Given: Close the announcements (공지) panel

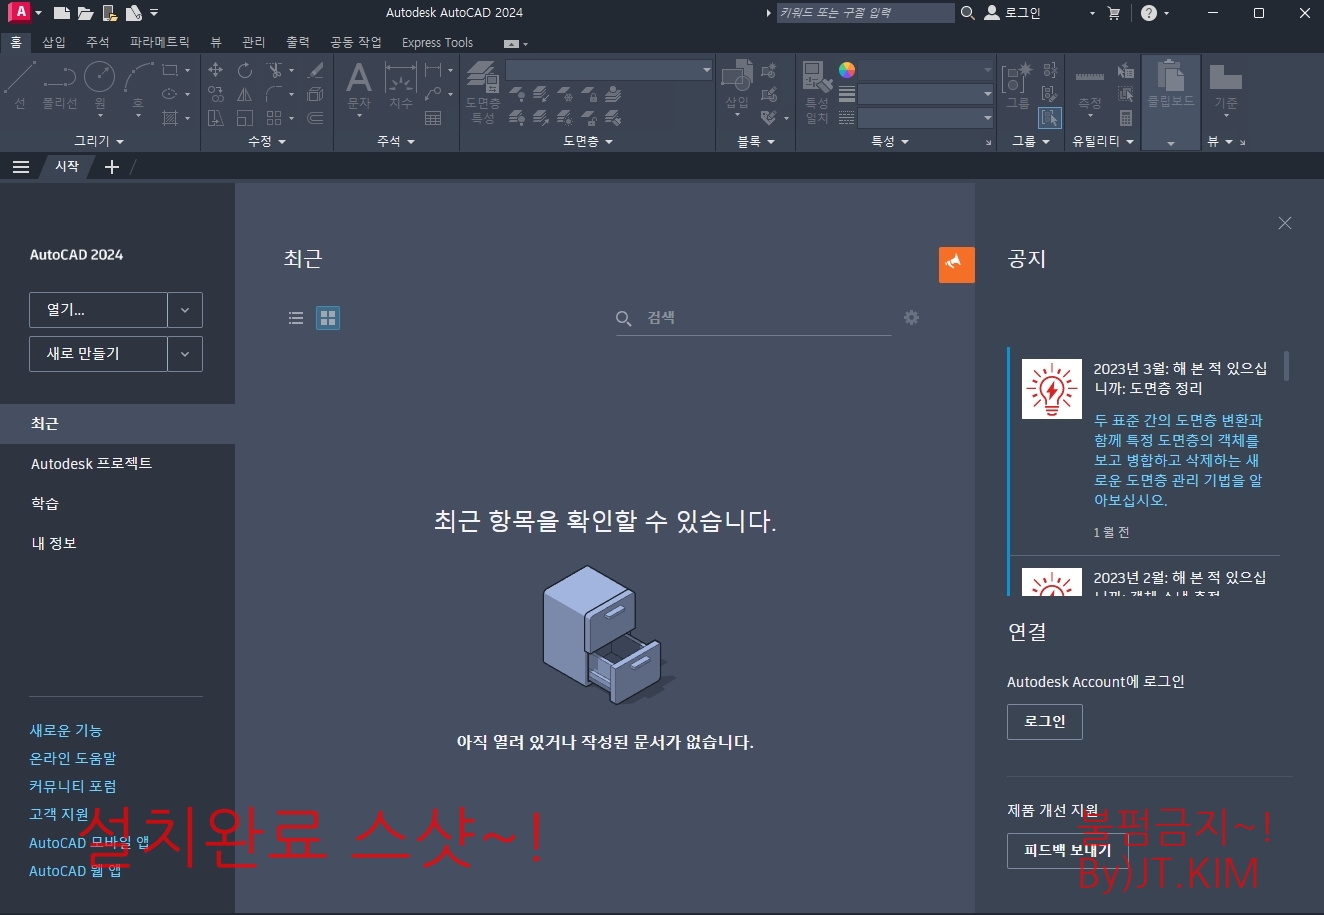Looking at the screenshot, I should pyautogui.click(x=1285, y=223).
